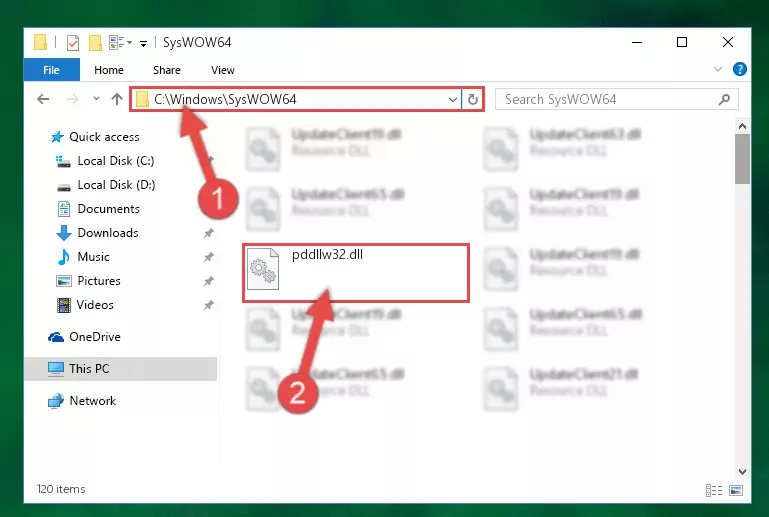Click the Documents icon in sidebar

[64, 209]
